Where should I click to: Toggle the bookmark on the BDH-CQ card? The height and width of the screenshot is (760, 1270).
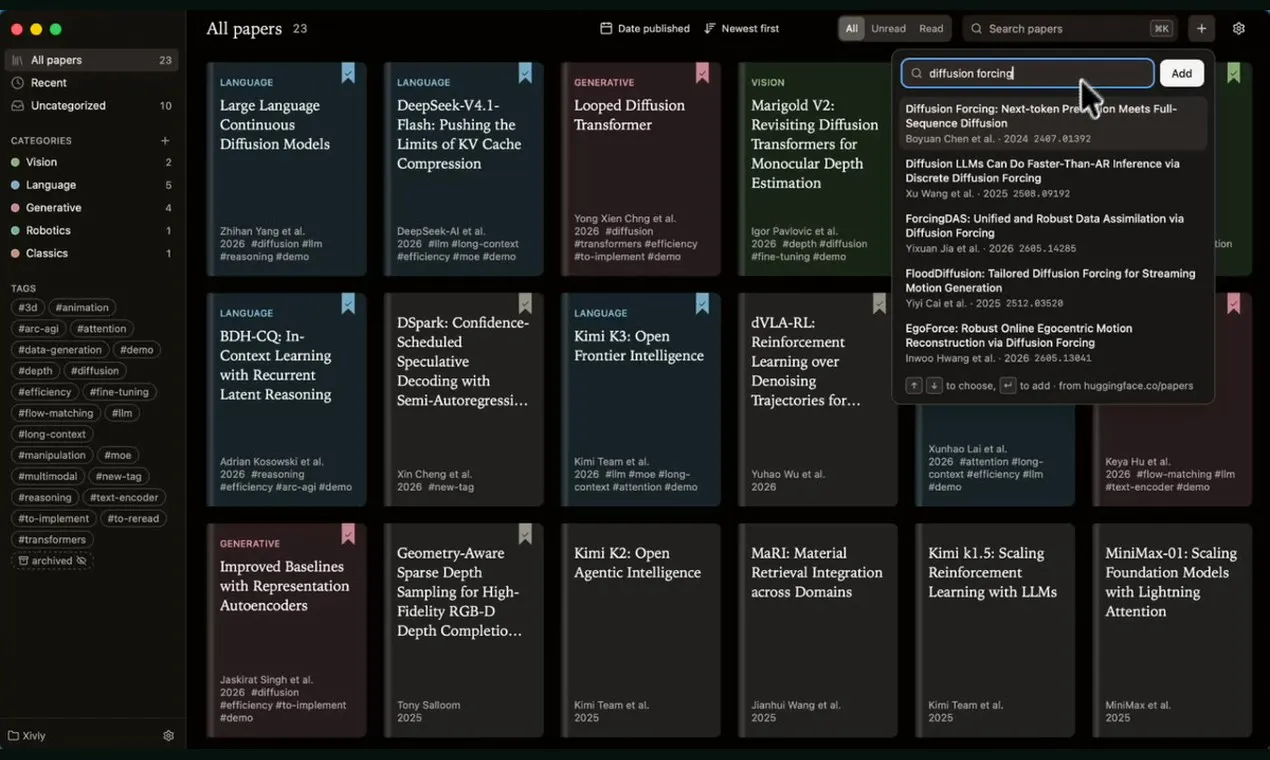point(348,304)
